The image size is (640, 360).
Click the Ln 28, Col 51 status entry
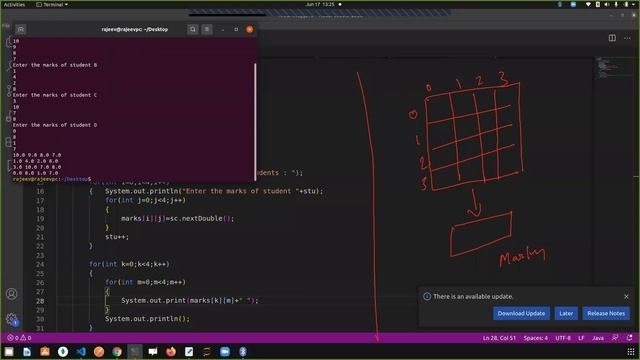499,338
